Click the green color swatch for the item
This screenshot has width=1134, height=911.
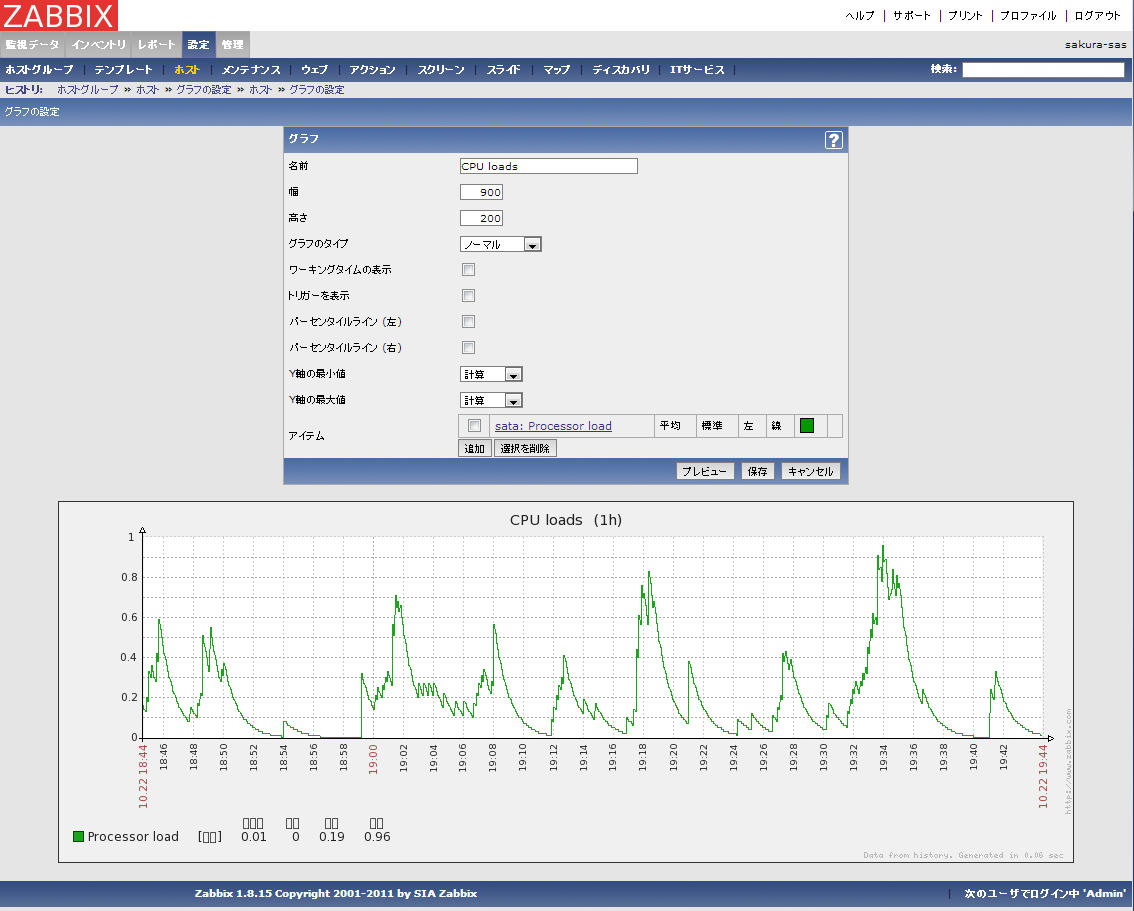[807, 426]
